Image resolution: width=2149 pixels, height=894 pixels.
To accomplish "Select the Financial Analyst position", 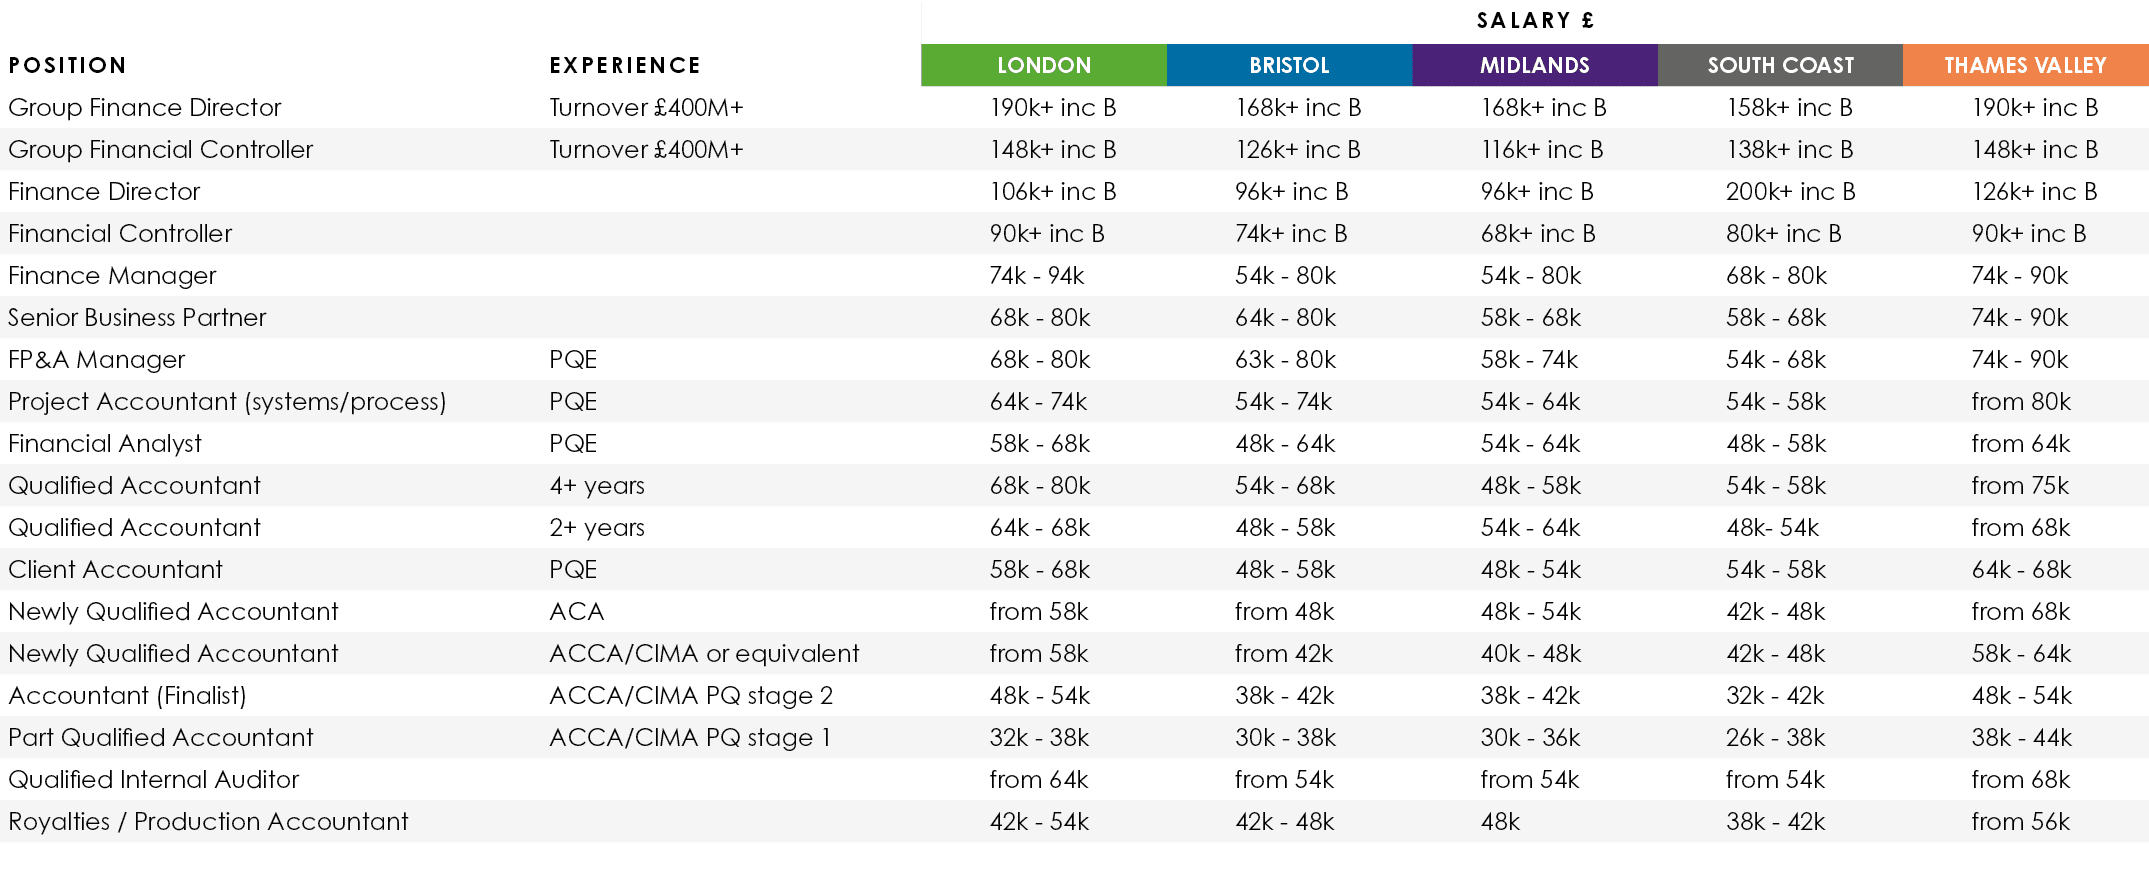I will (105, 444).
